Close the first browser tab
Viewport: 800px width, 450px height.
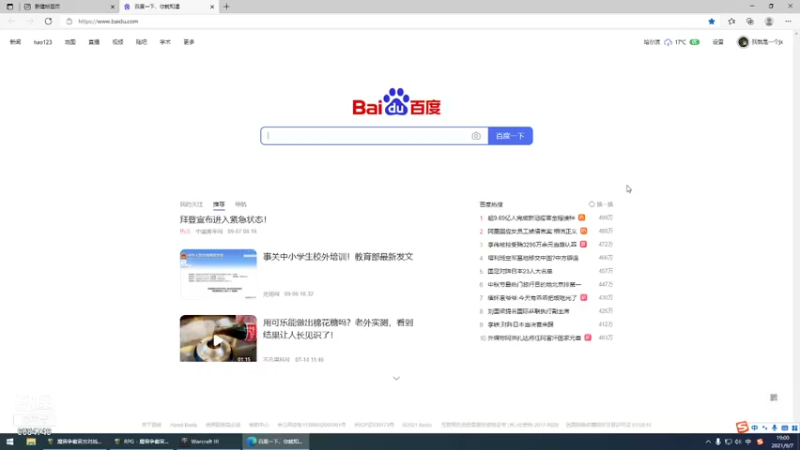click(x=113, y=7)
